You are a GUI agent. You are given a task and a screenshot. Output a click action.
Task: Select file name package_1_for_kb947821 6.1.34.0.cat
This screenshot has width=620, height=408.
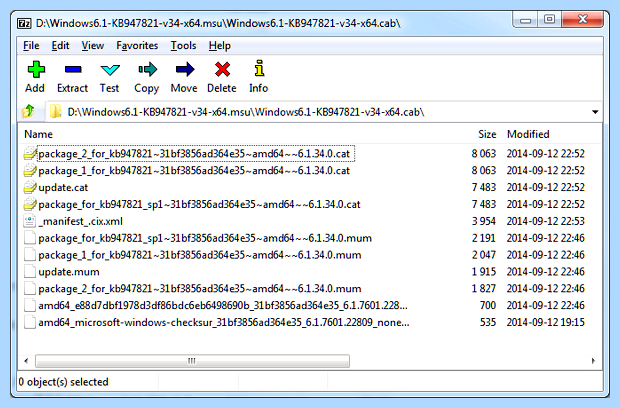click(x=194, y=171)
